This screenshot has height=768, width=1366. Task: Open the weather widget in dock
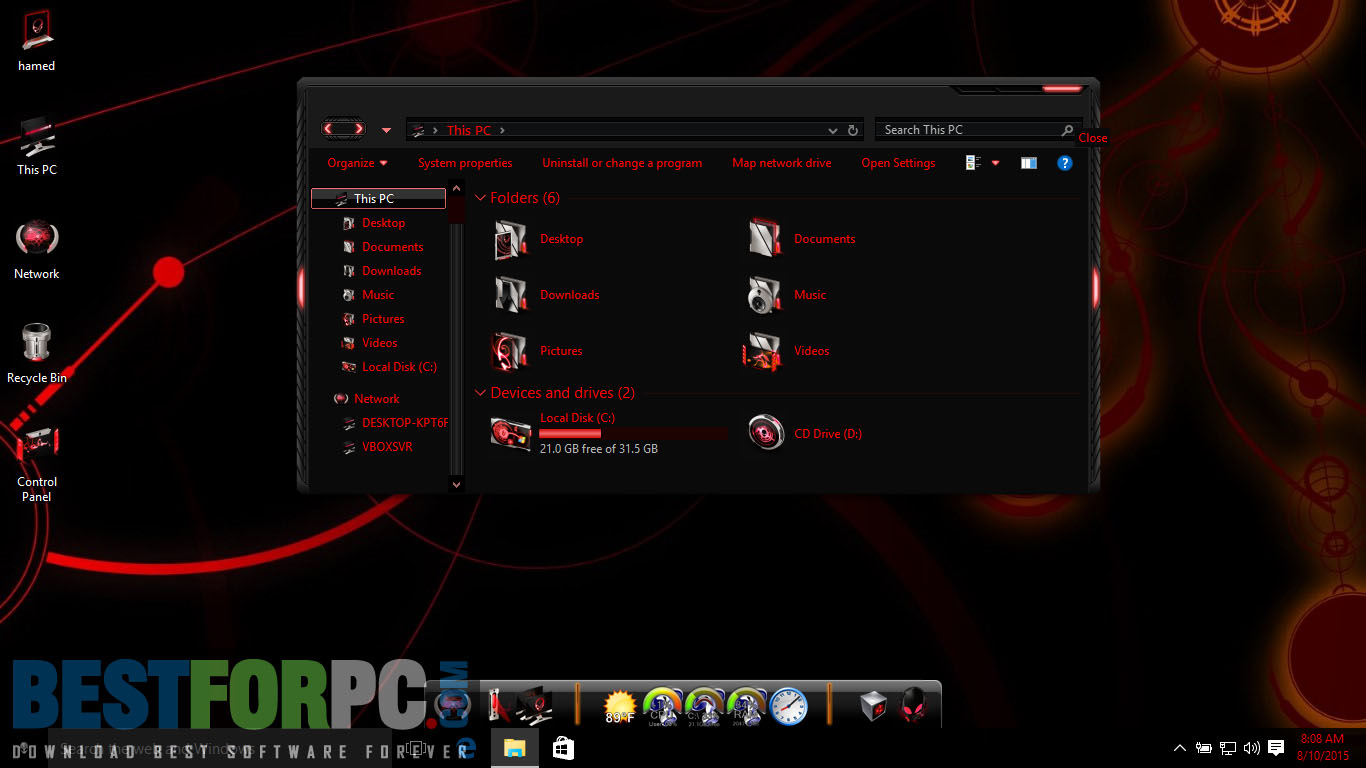(620, 706)
